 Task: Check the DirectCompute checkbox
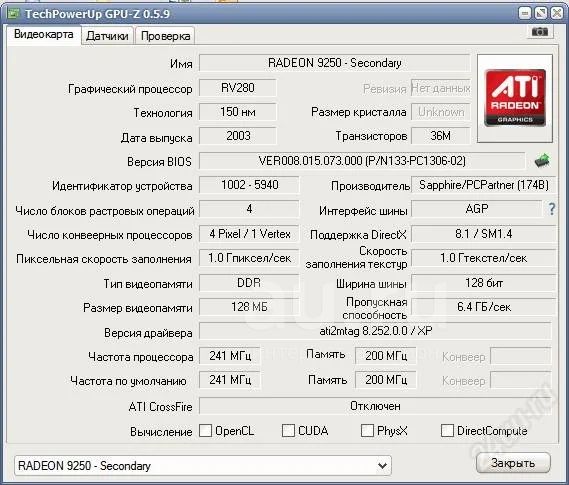447,431
